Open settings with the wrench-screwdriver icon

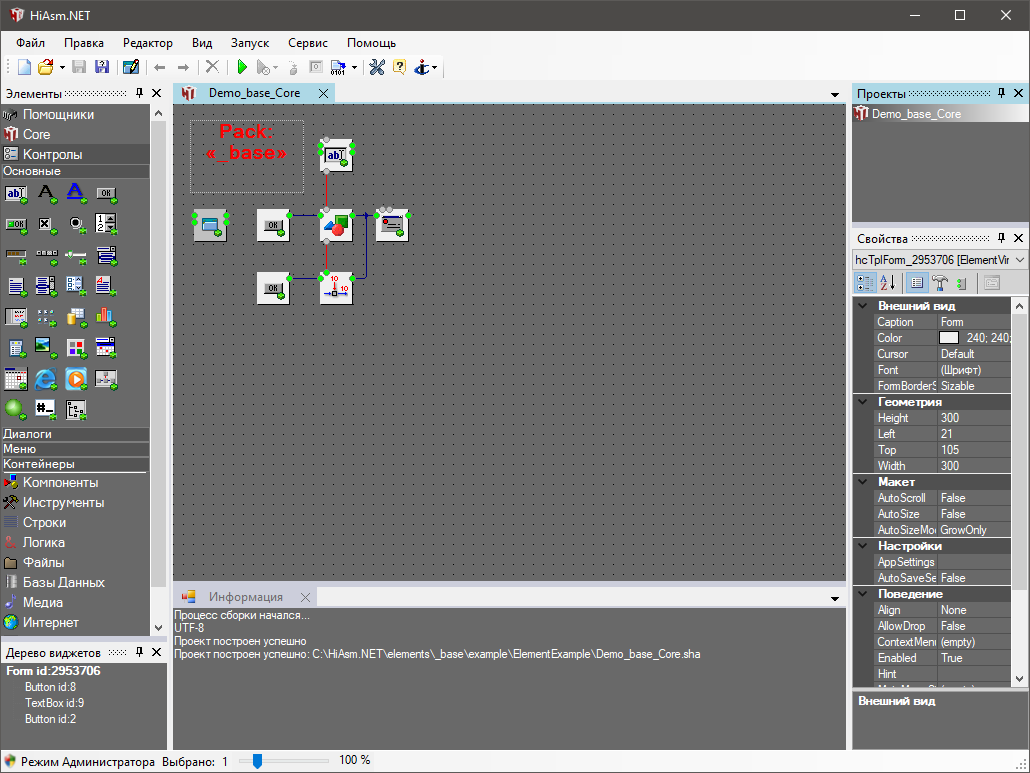[377, 68]
